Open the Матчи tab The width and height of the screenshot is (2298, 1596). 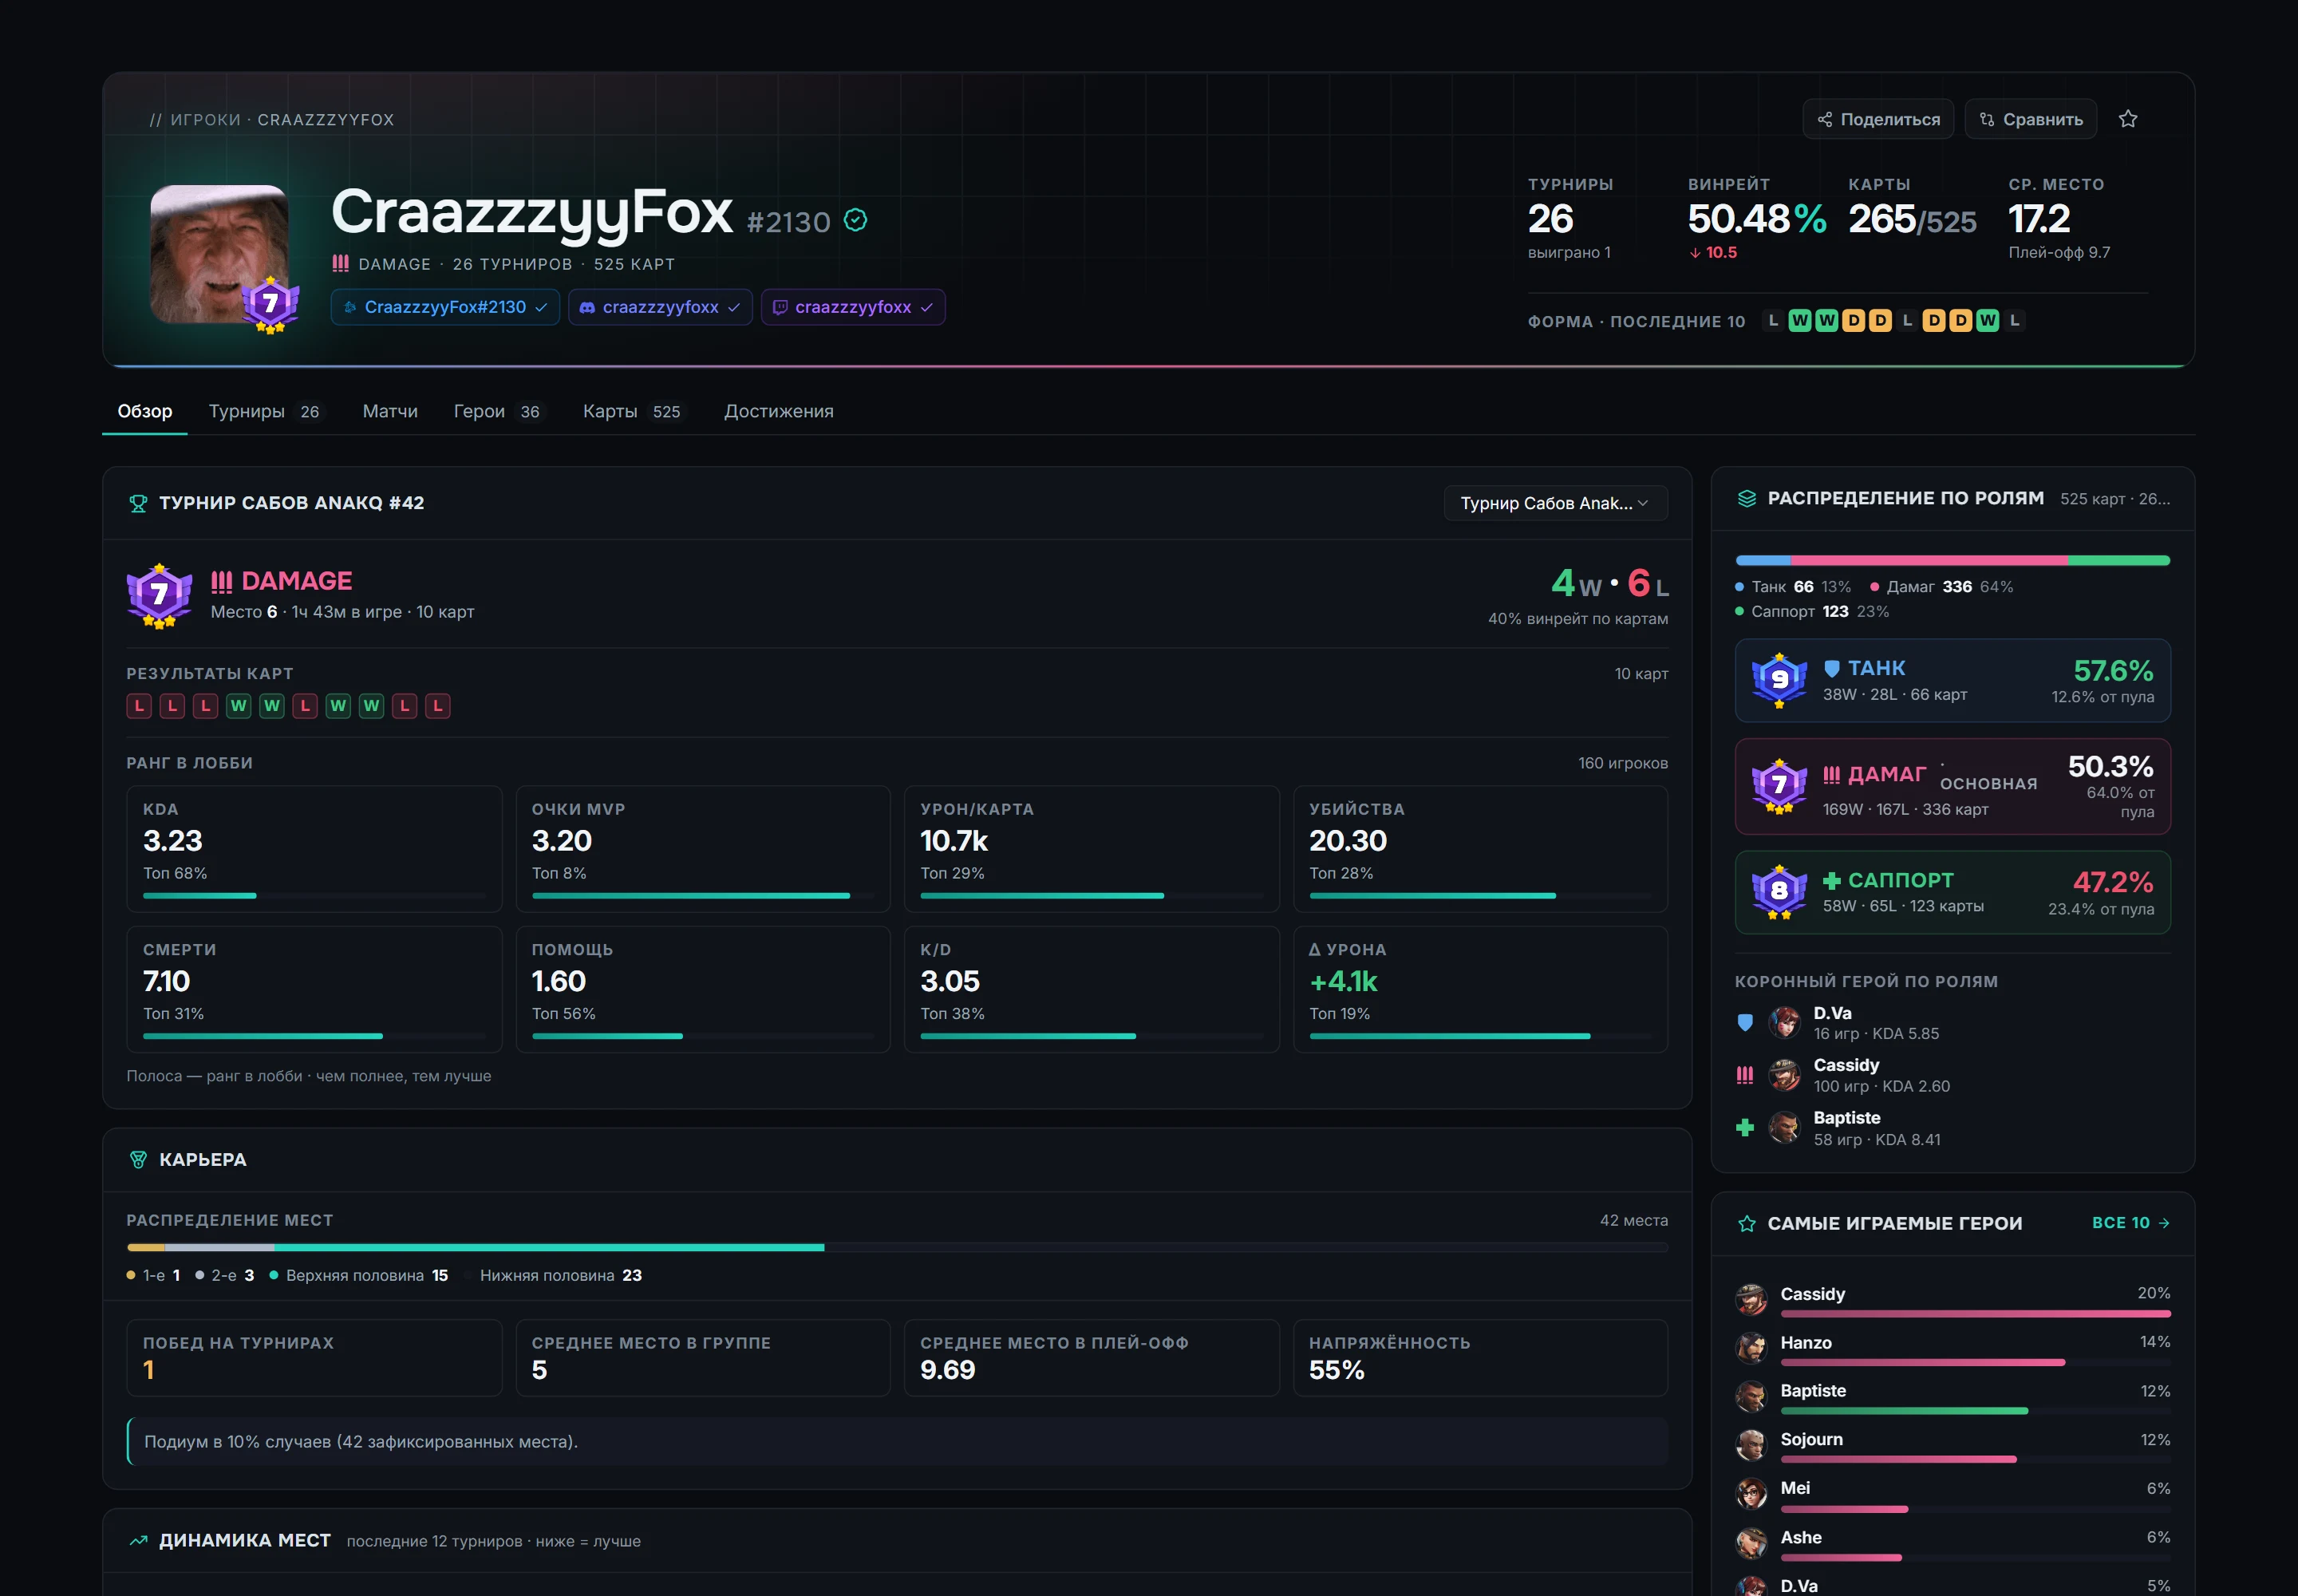click(390, 411)
